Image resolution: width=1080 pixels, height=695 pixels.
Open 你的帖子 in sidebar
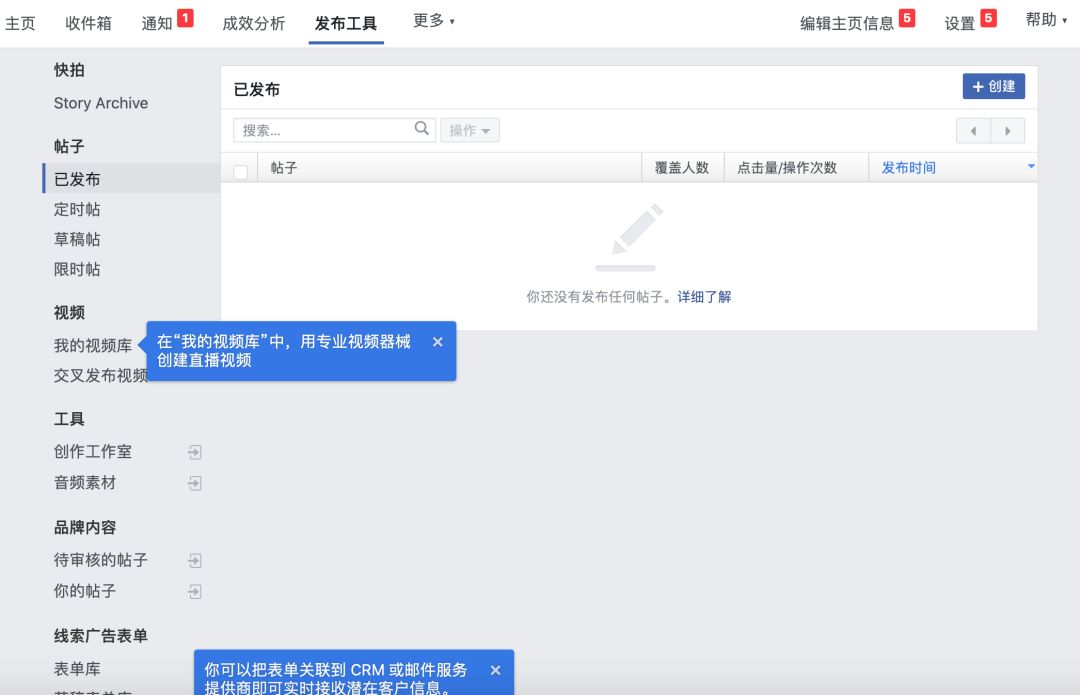(85, 591)
